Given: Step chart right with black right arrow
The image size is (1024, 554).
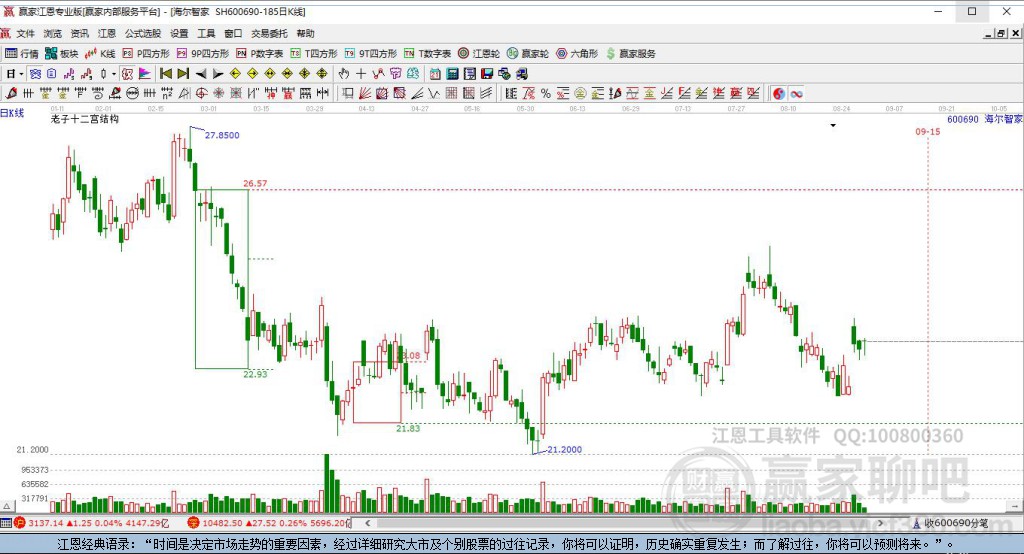Looking at the screenshot, I should click(218, 74).
